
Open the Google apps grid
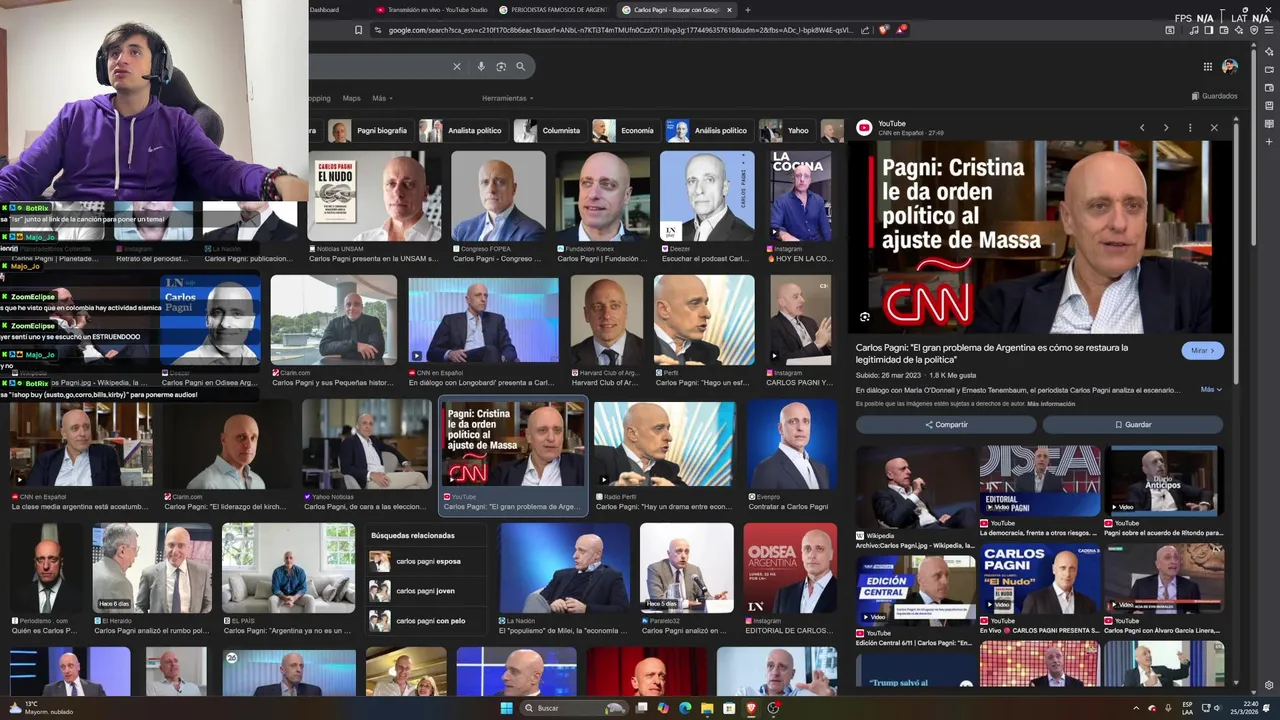point(1208,67)
